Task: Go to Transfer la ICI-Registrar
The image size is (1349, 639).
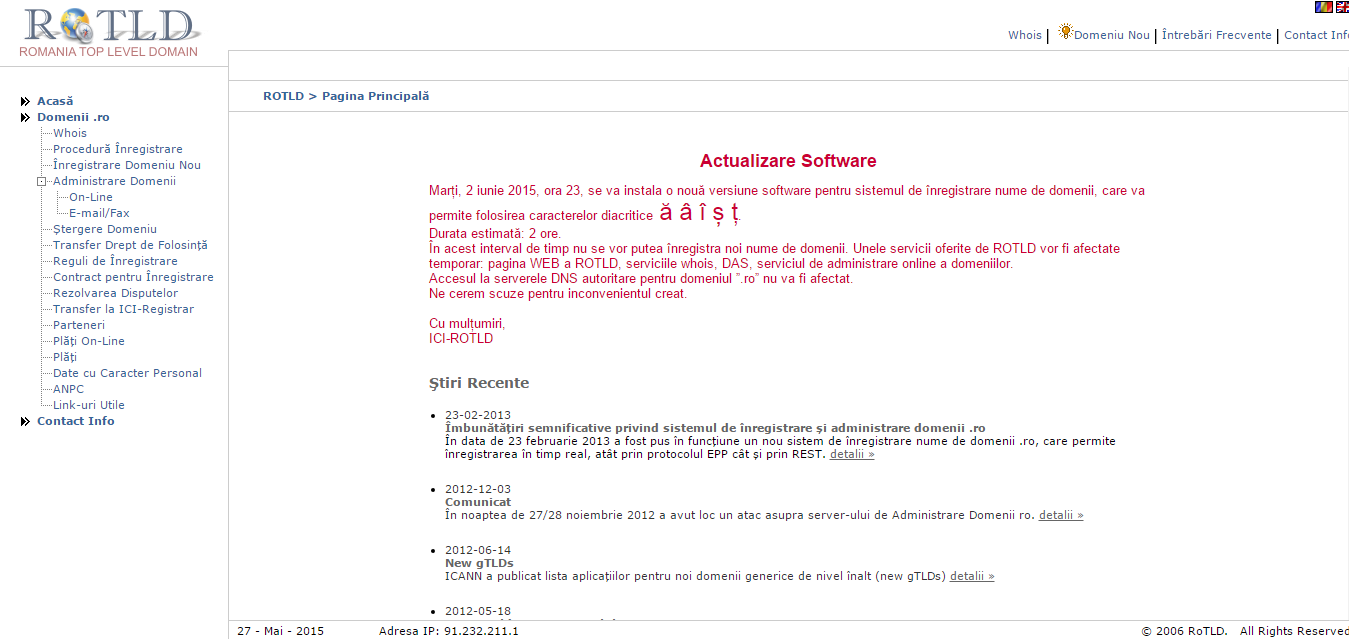Action: [x=123, y=309]
